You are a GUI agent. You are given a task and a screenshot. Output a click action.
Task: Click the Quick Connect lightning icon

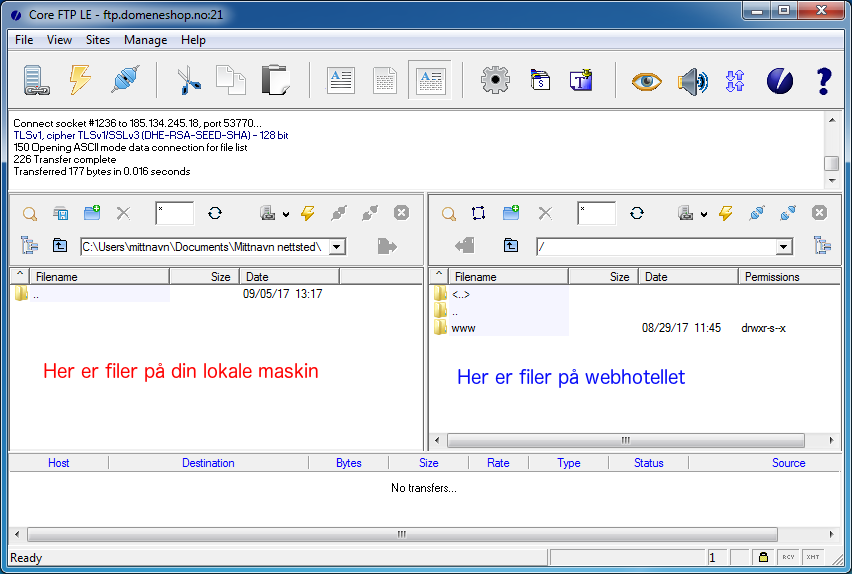tap(80, 80)
